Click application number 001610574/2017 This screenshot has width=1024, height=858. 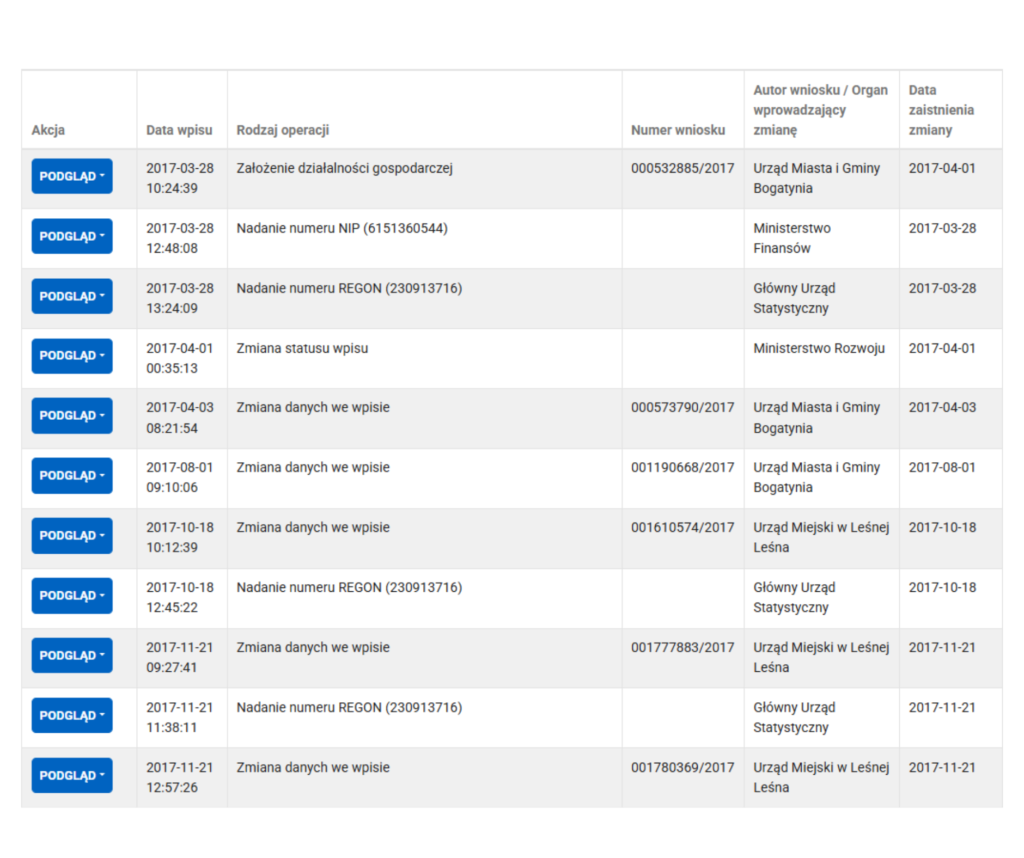[x=682, y=528]
